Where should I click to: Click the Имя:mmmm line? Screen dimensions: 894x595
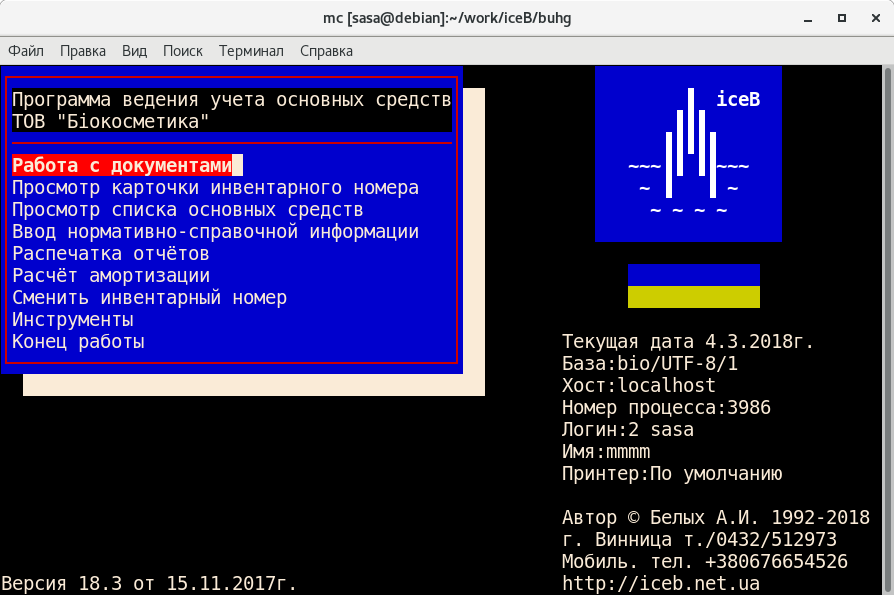coord(606,452)
